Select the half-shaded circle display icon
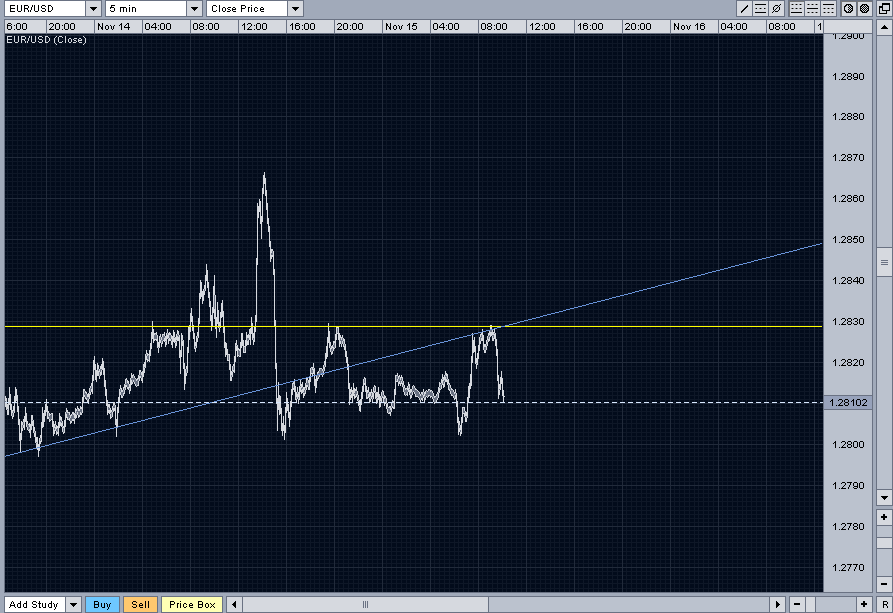The height and width of the screenshot is (613, 893). [849, 8]
